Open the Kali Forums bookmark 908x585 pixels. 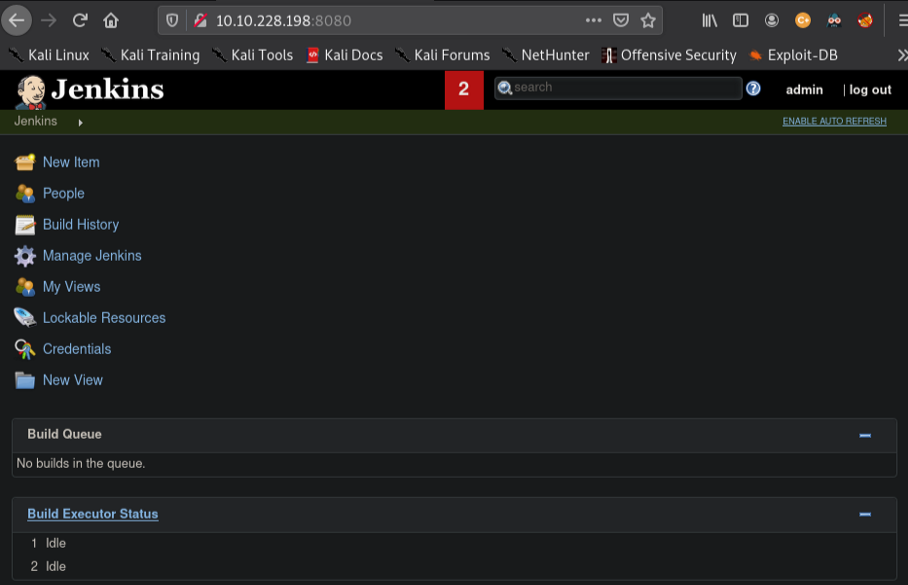pyautogui.click(x=442, y=56)
